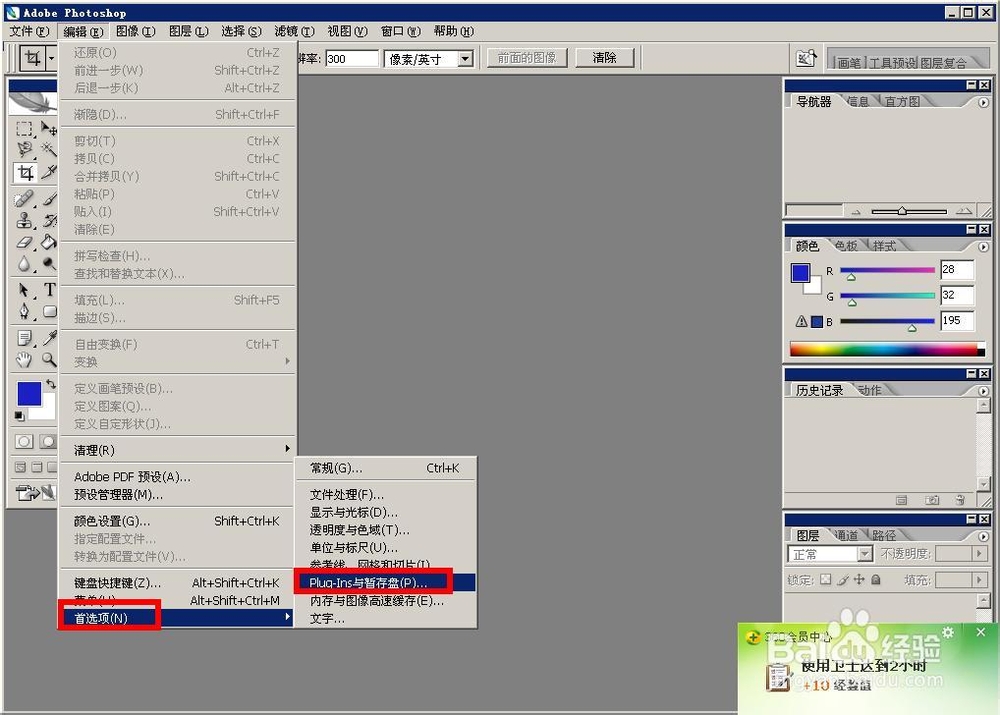Open Adobe PDF 预设(A) item

click(x=177, y=476)
